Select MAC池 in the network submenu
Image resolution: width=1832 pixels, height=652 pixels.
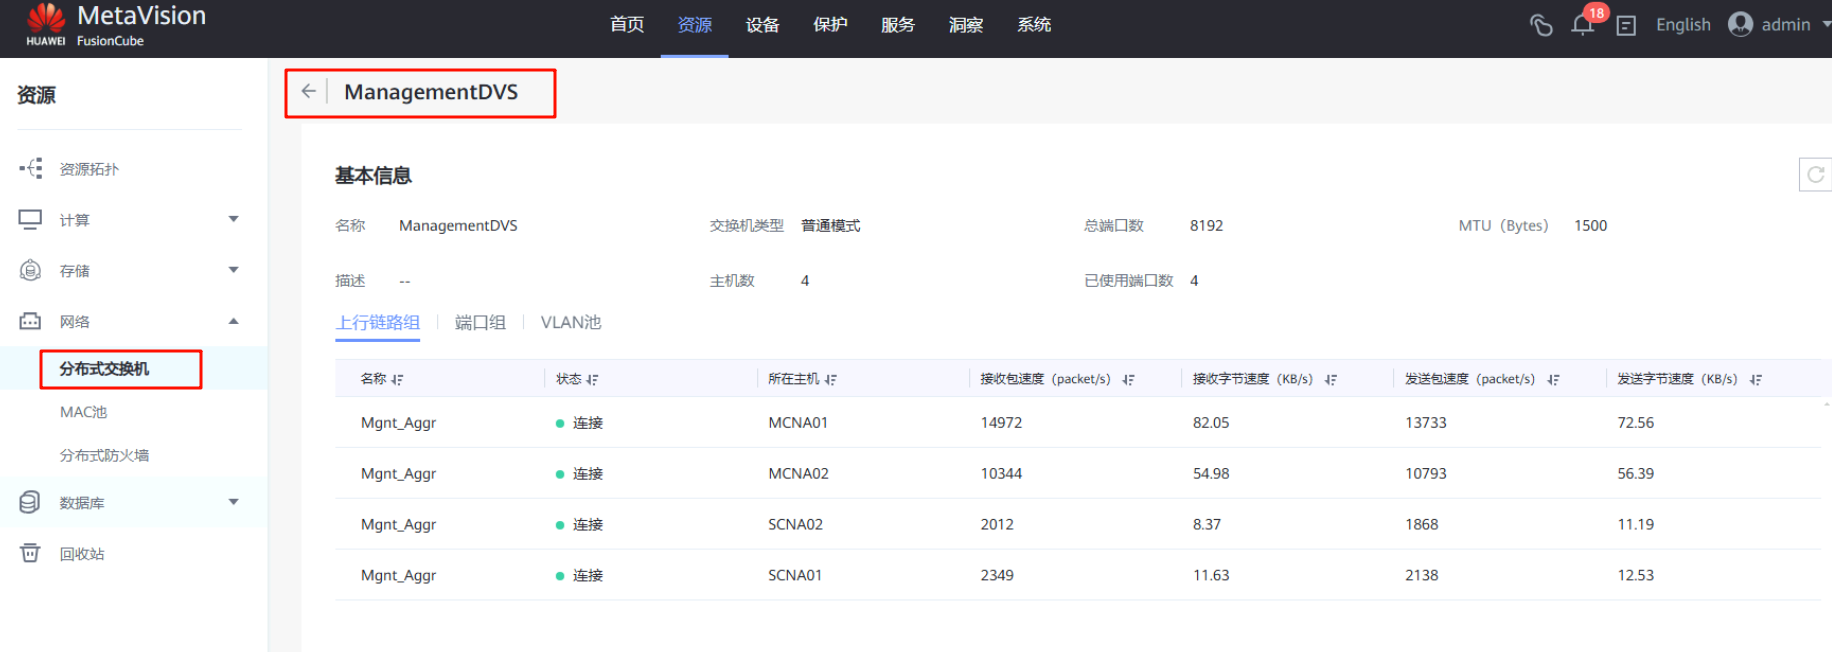click(x=83, y=412)
